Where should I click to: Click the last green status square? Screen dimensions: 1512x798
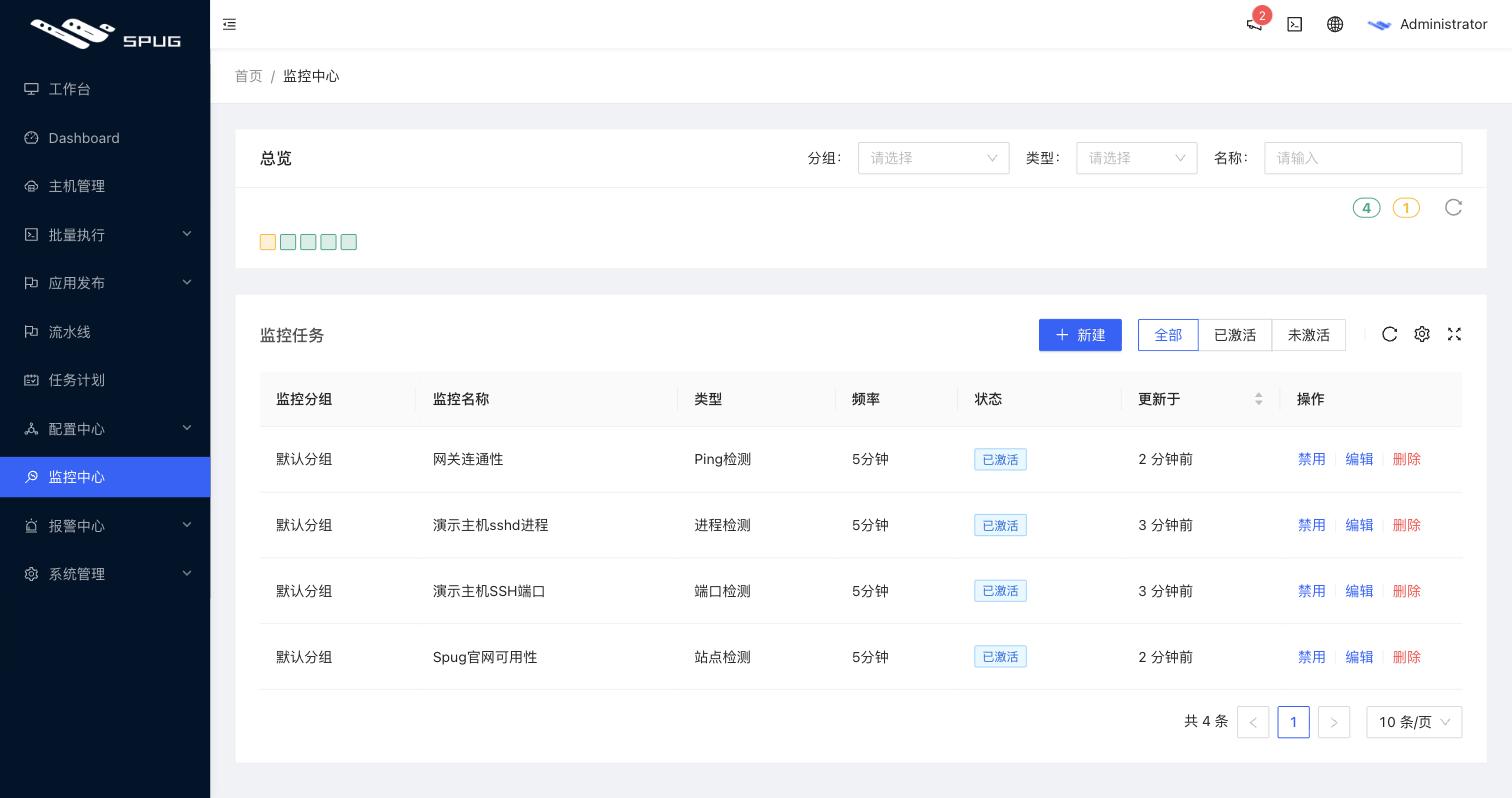click(348, 242)
